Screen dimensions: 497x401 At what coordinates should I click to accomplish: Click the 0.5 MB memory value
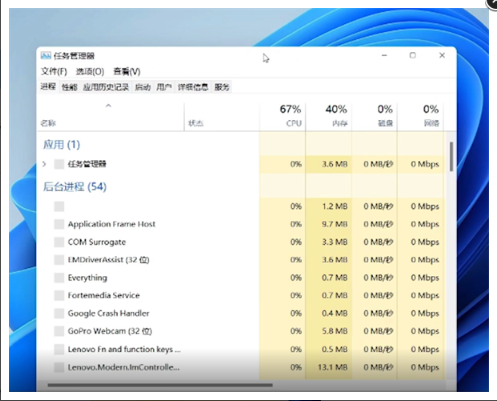[335, 349]
